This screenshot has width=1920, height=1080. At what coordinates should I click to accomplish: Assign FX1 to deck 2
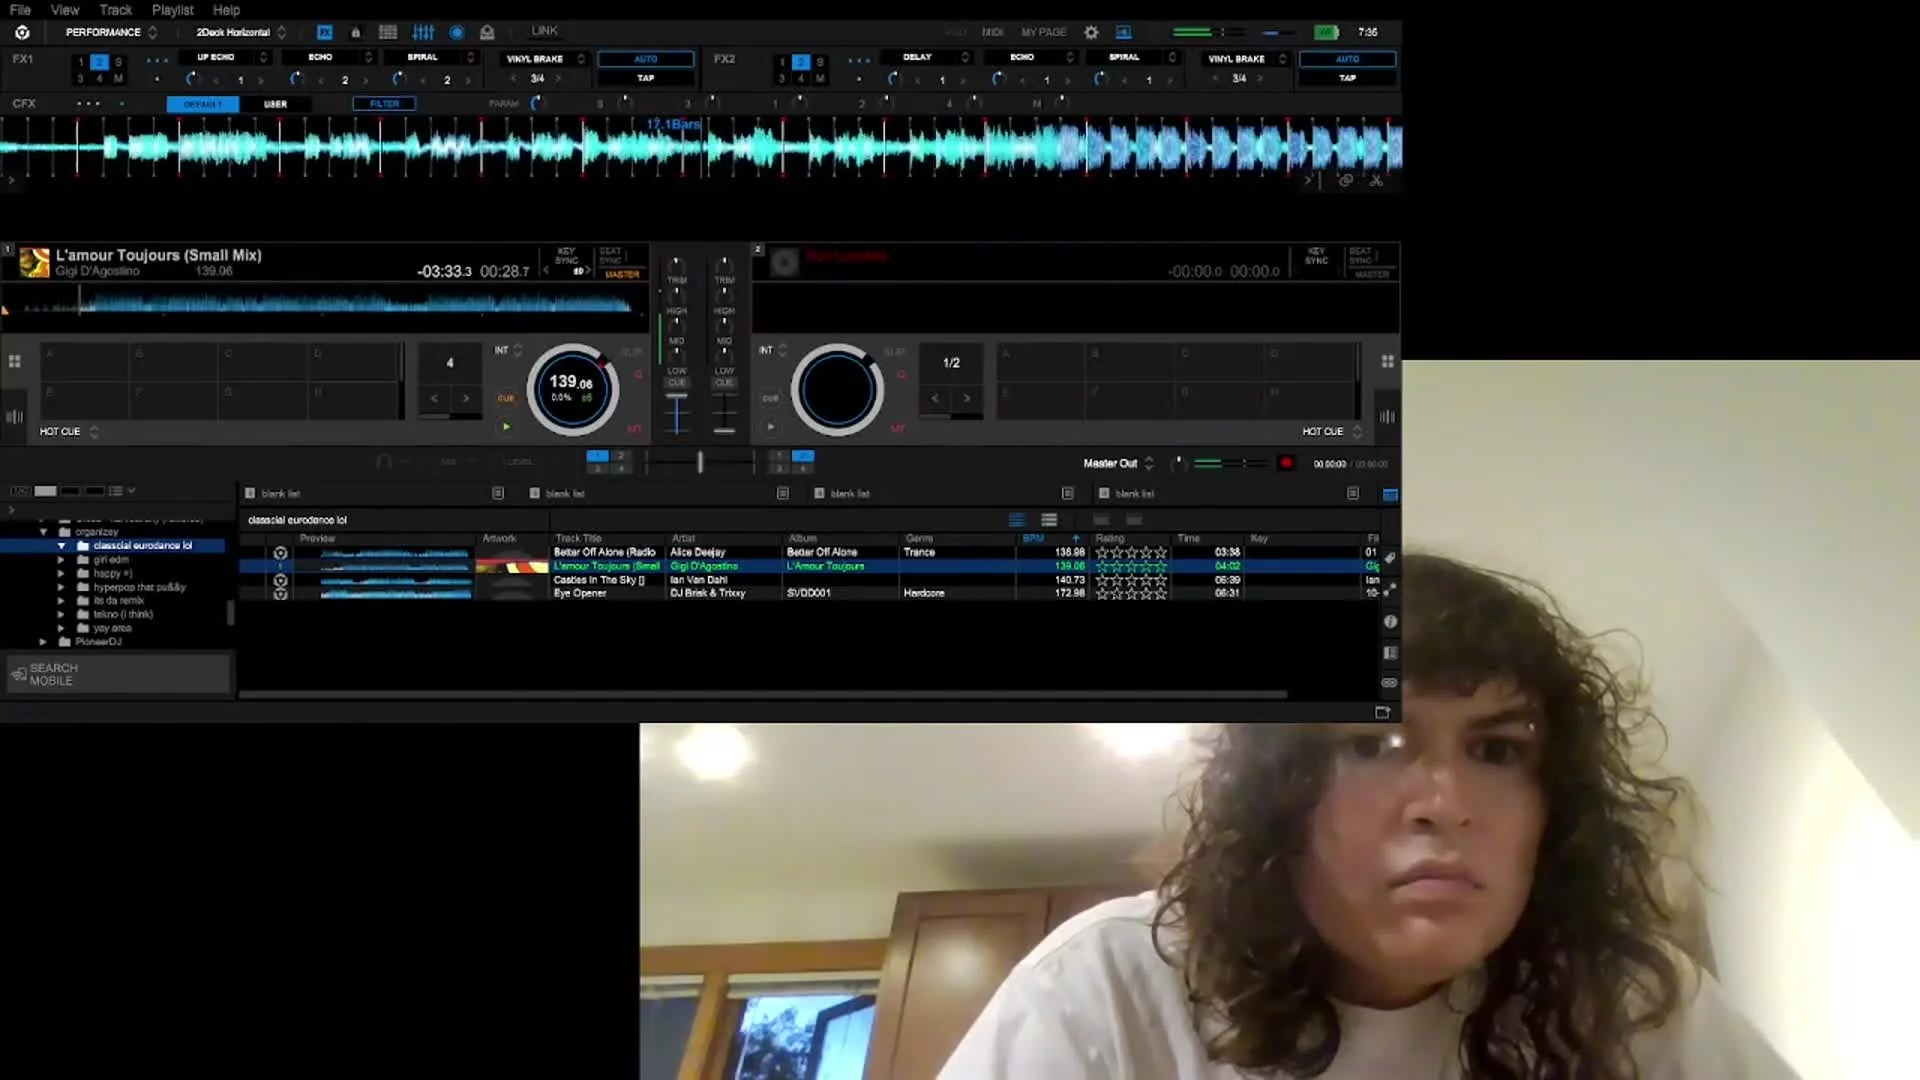99,62
